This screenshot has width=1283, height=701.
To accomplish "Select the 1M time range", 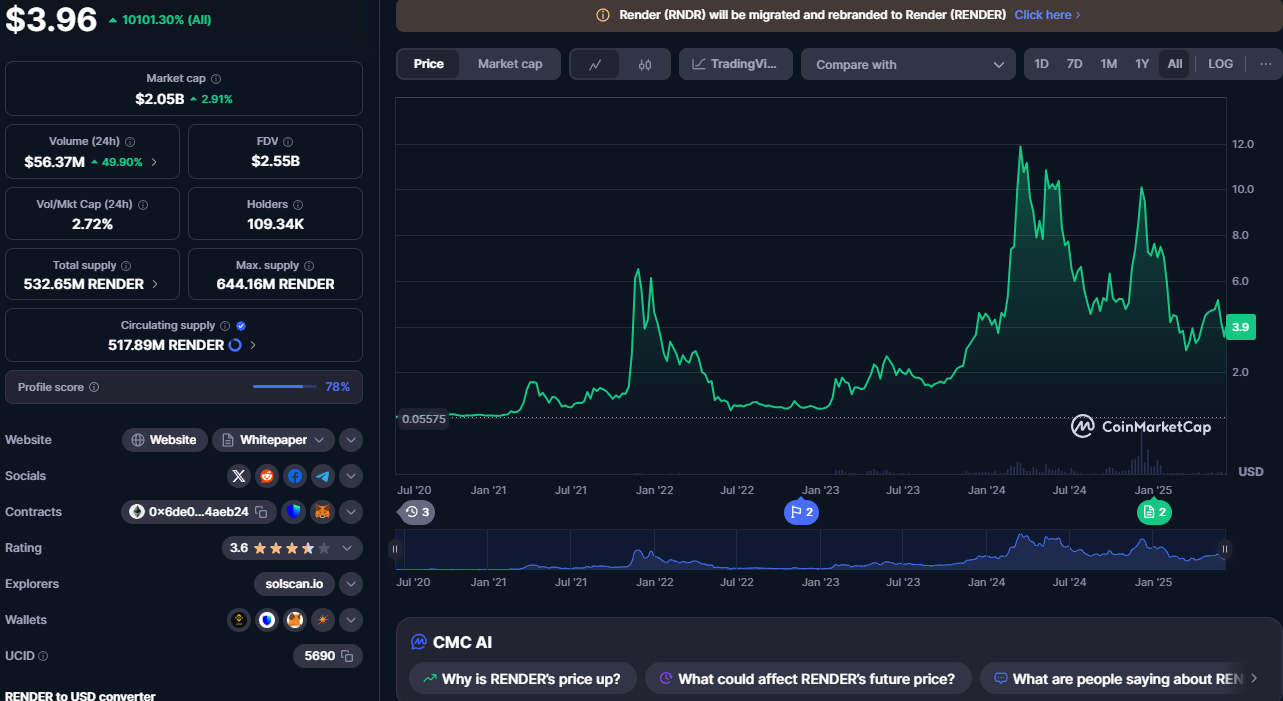I will (x=1108, y=64).
